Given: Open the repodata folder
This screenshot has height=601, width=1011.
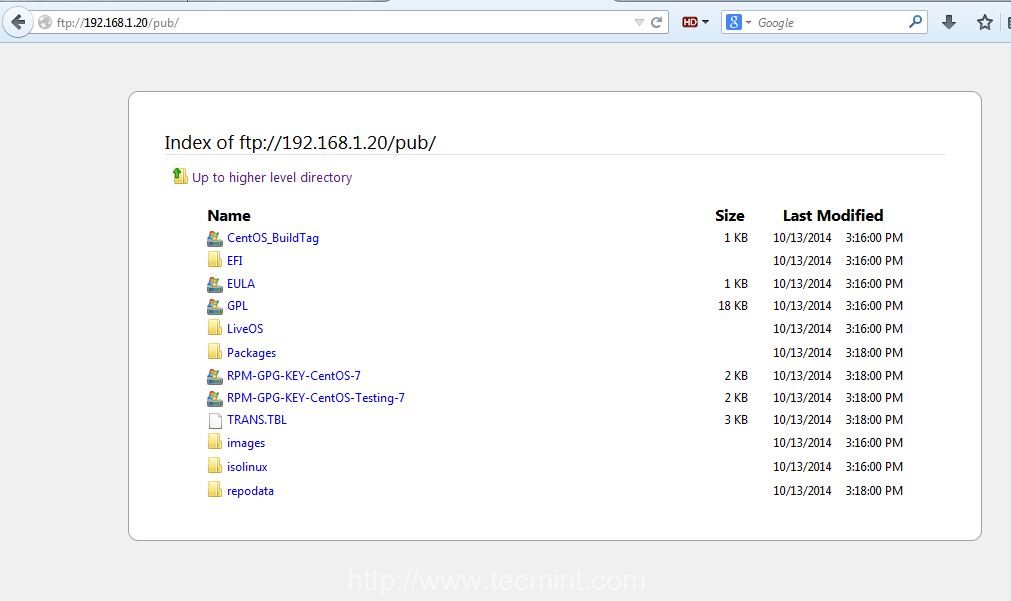Looking at the screenshot, I should click(x=249, y=490).
